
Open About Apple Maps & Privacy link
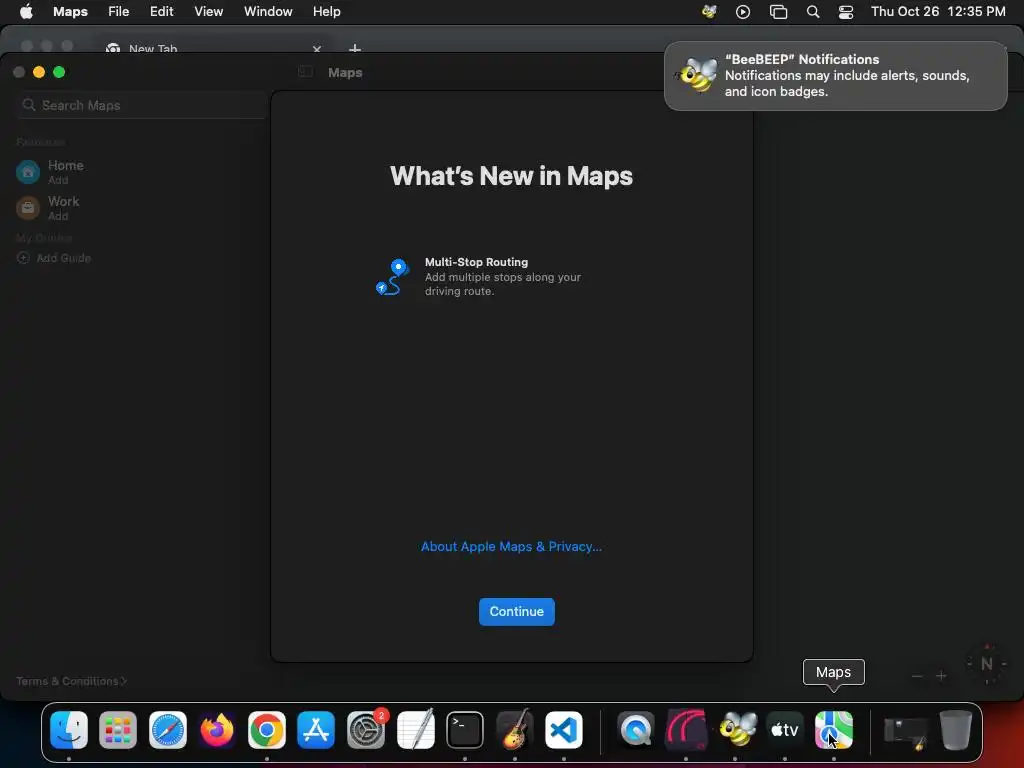(x=511, y=547)
